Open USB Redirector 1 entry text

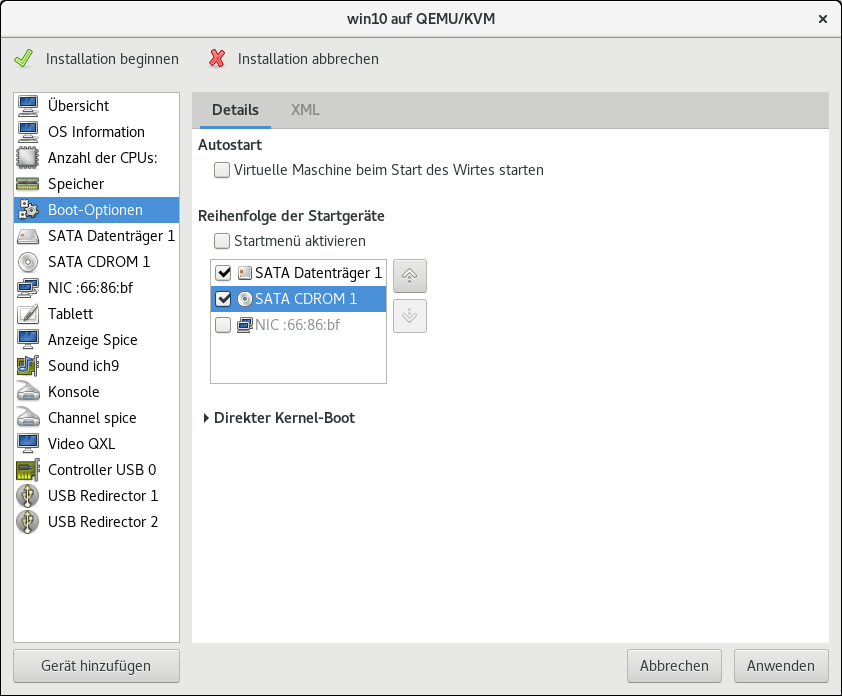[x=103, y=496]
